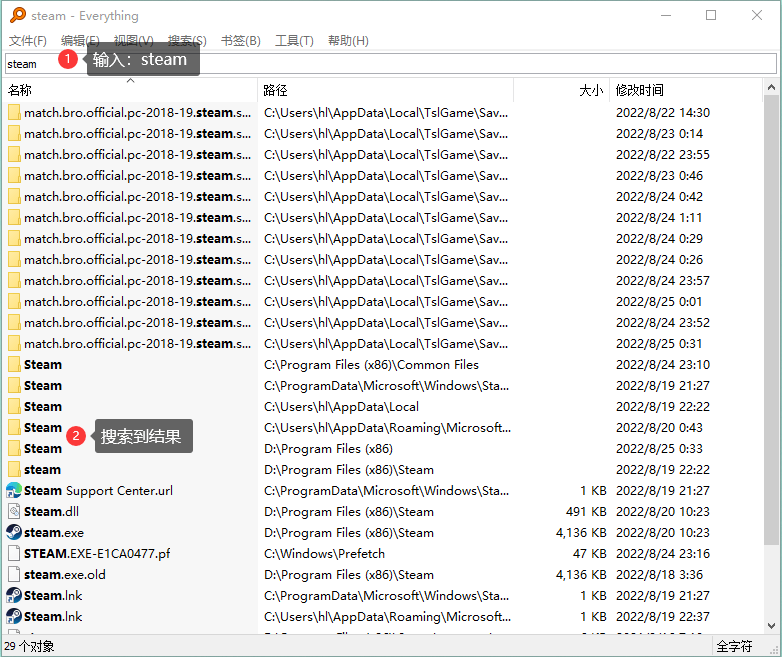Image resolution: width=782 pixels, height=657 pixels.
Task: Select the Steam.lnk icon in ProgramData
Action: point(14,595)
